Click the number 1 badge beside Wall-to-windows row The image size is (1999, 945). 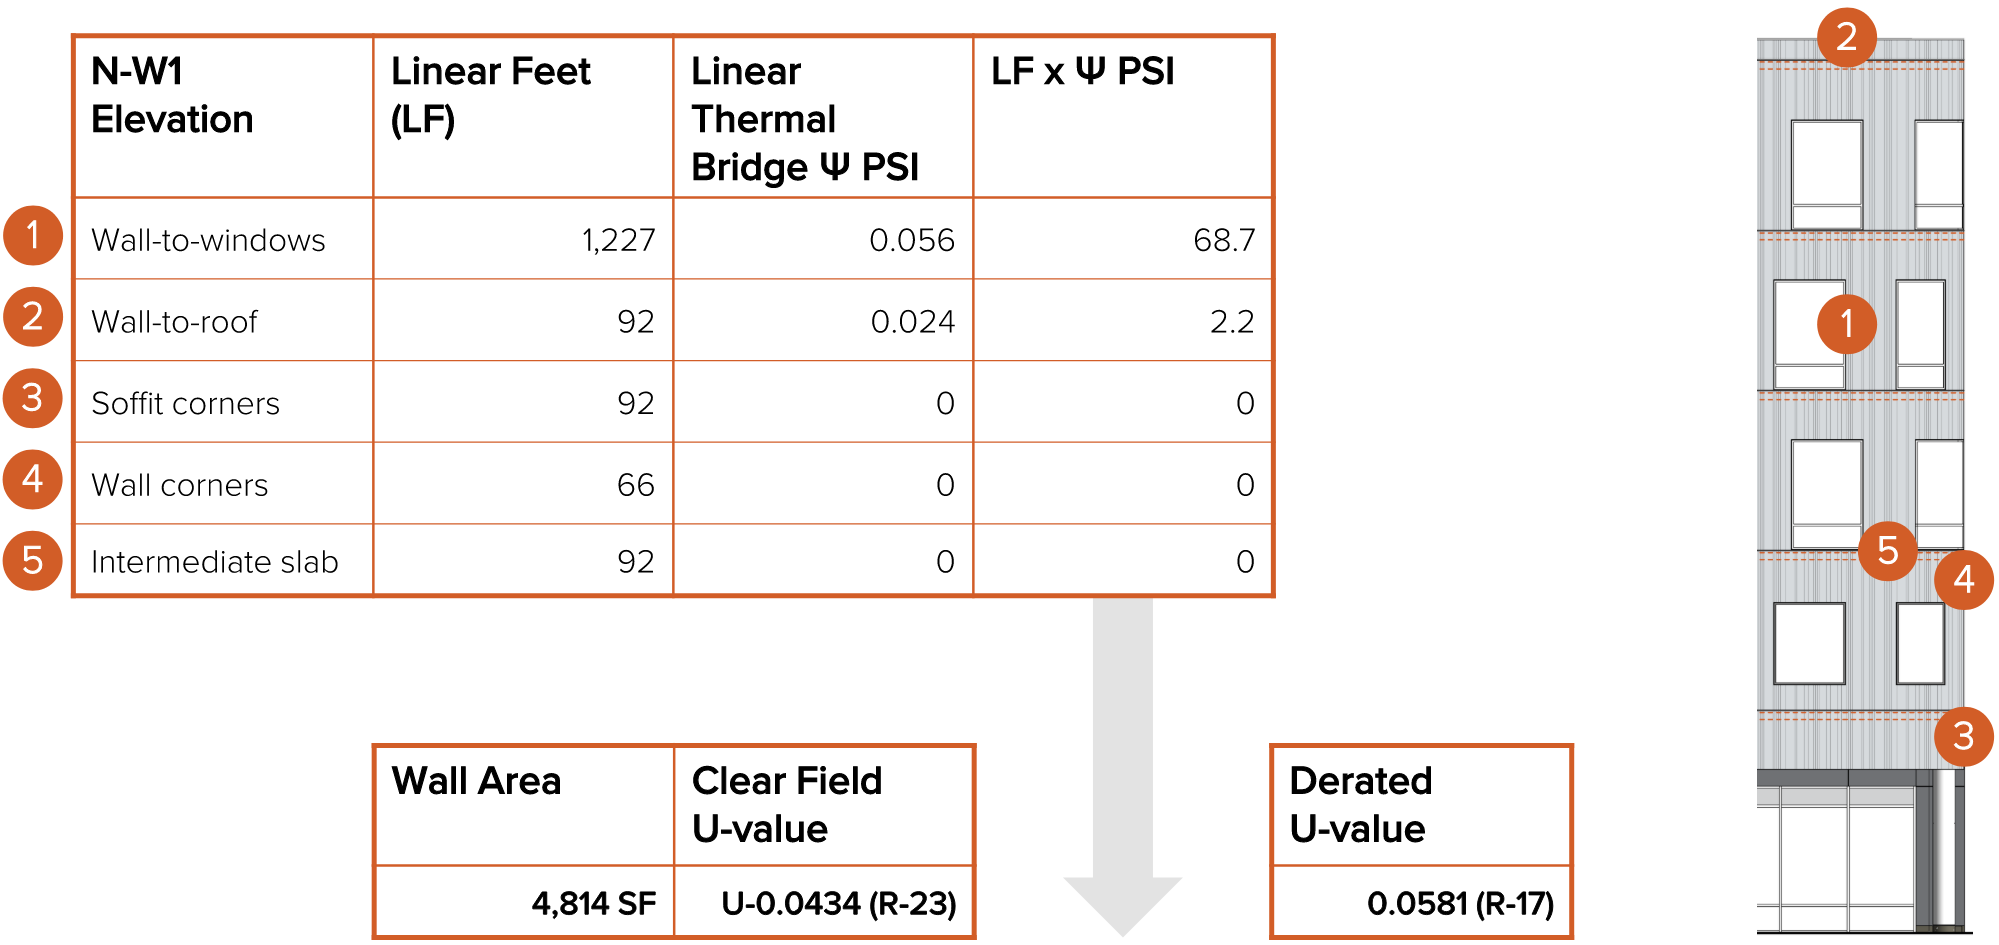click(33, 236)
